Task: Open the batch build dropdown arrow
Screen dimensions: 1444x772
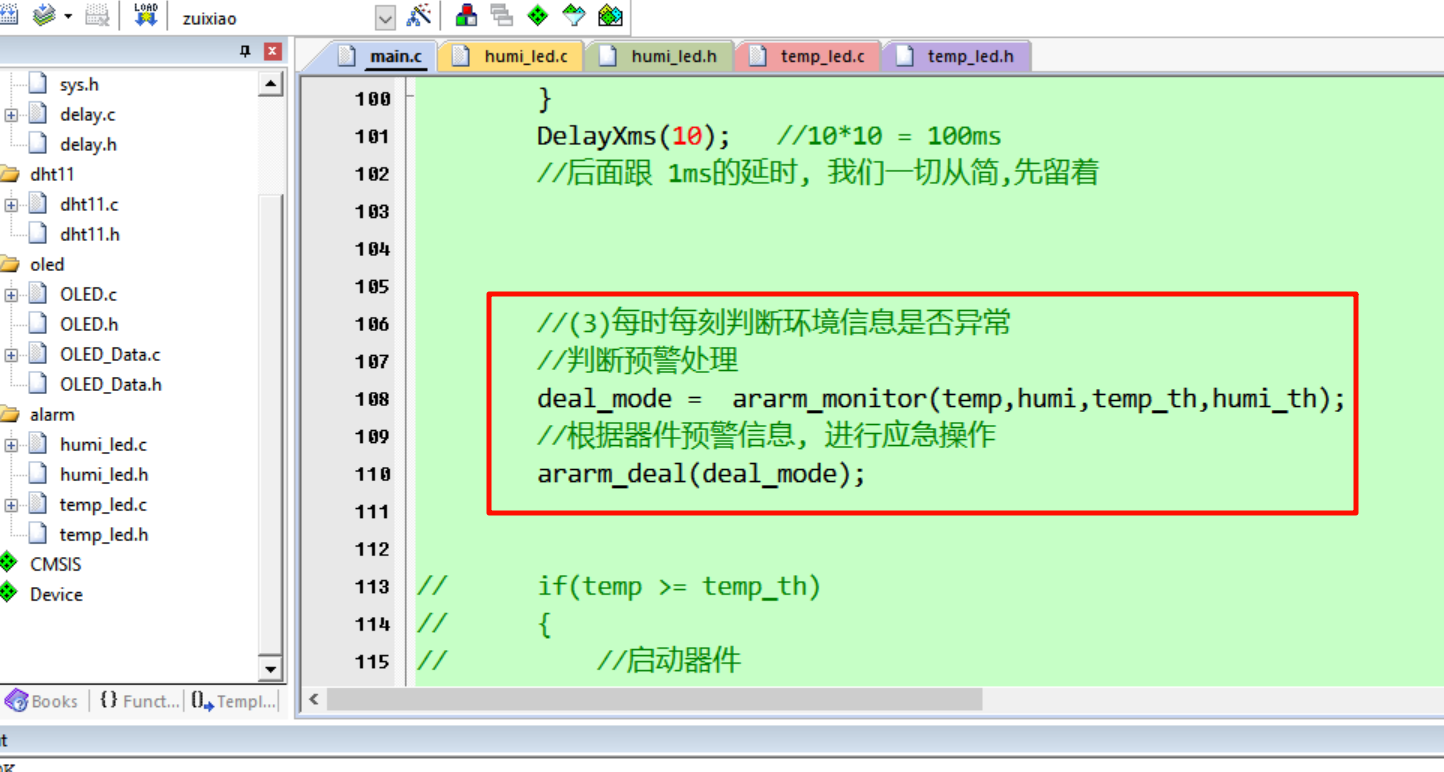Action: pos(68,16)
